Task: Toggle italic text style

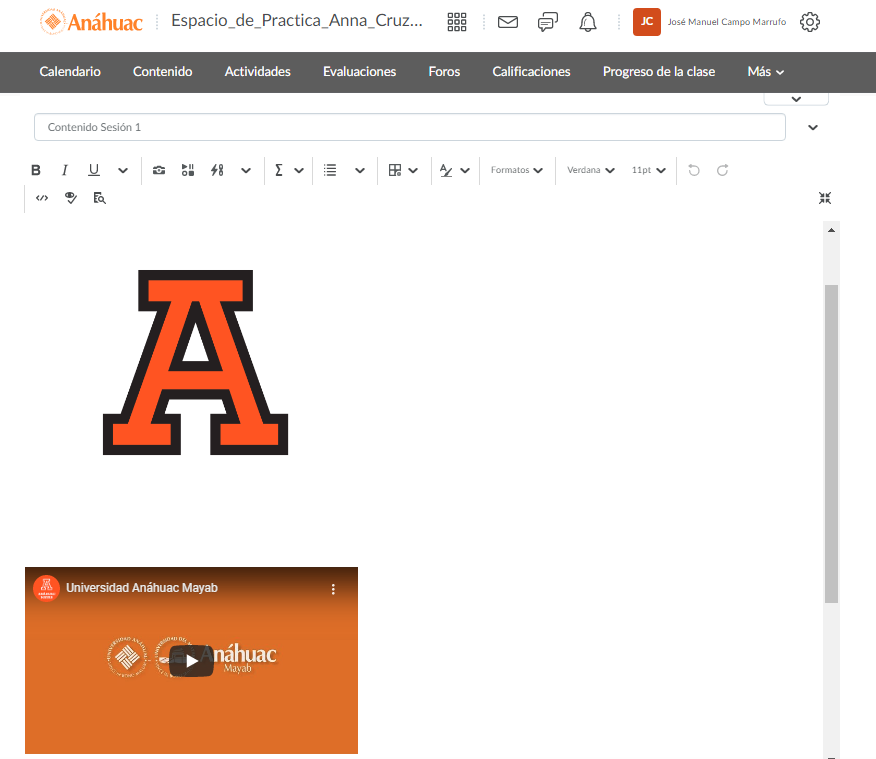Action: (x=65, y=170)
